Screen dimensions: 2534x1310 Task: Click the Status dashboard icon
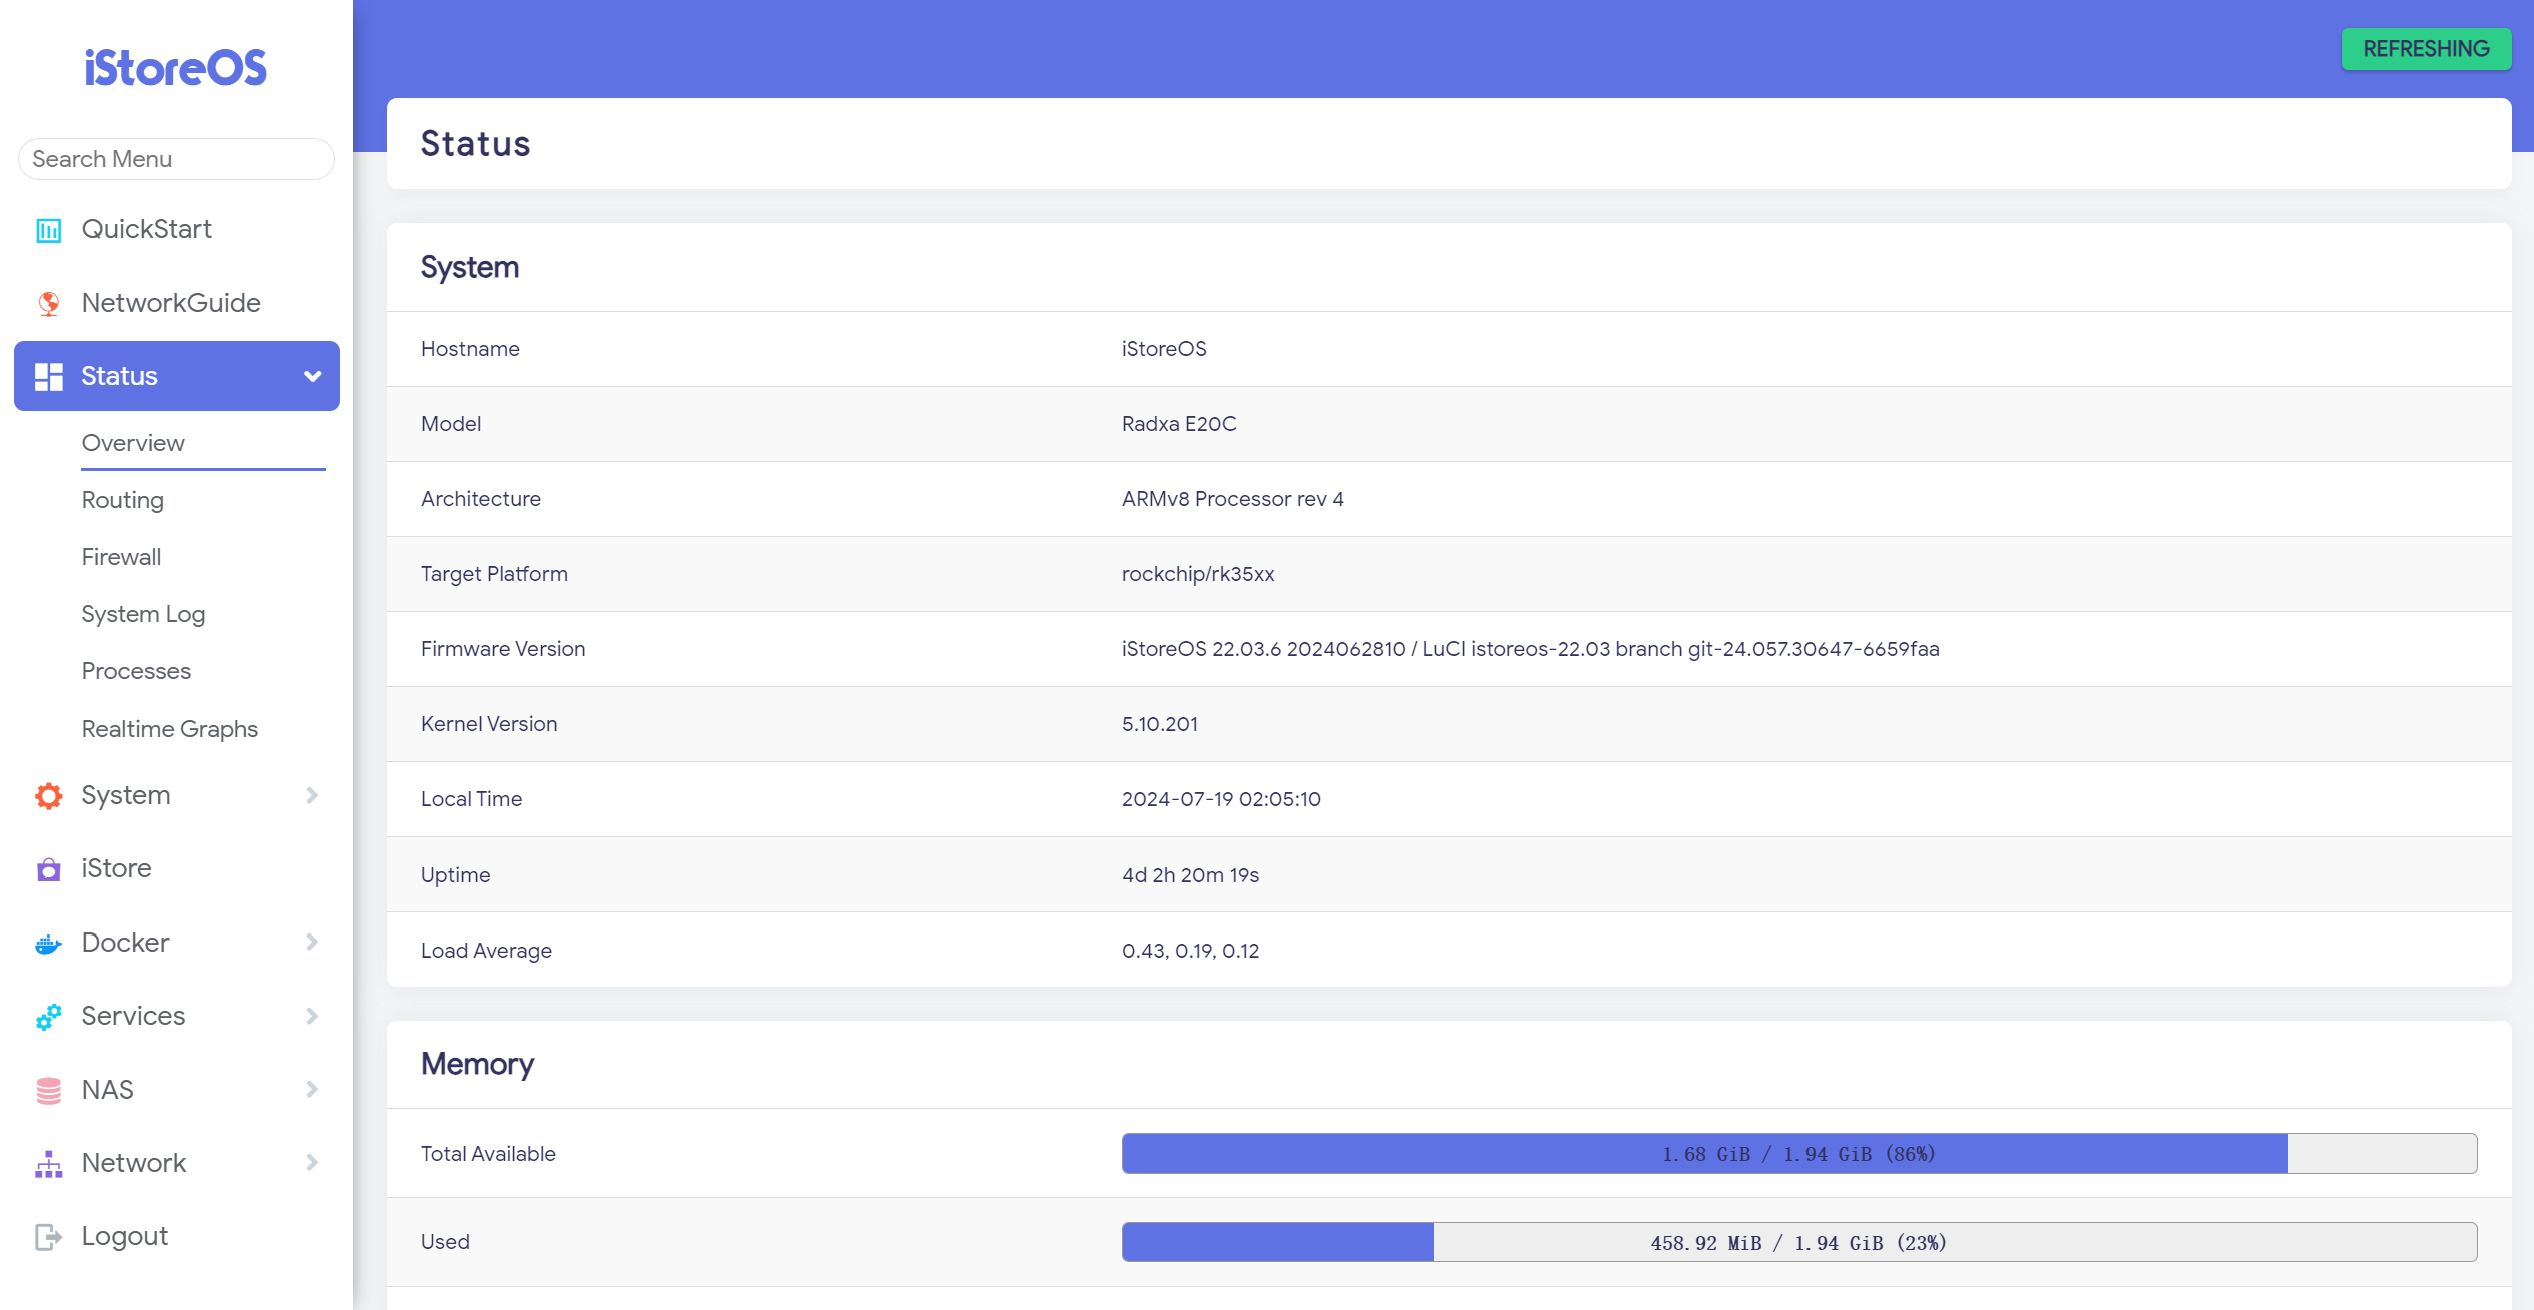point(48,376)
